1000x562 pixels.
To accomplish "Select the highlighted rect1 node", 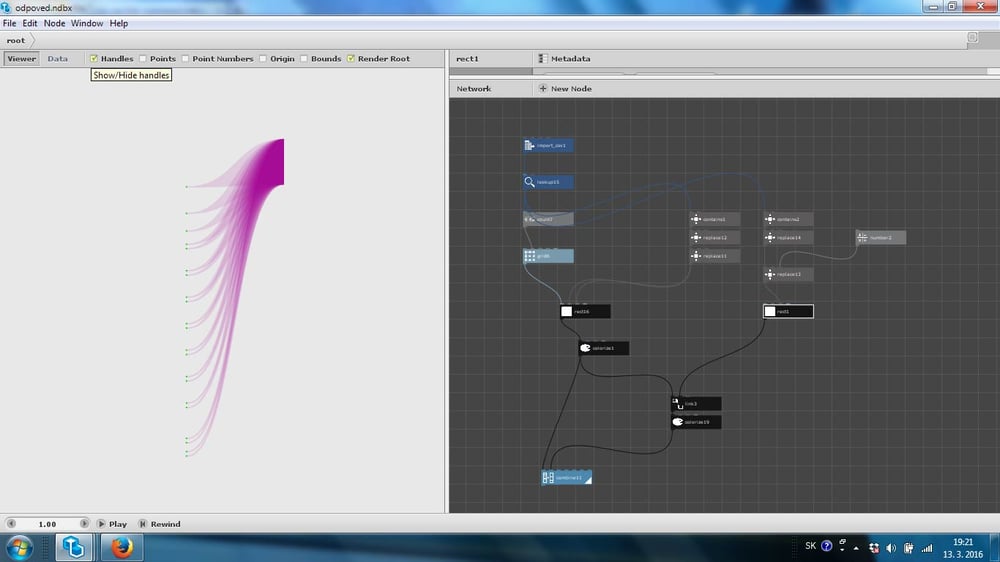I will coord(788,311).
